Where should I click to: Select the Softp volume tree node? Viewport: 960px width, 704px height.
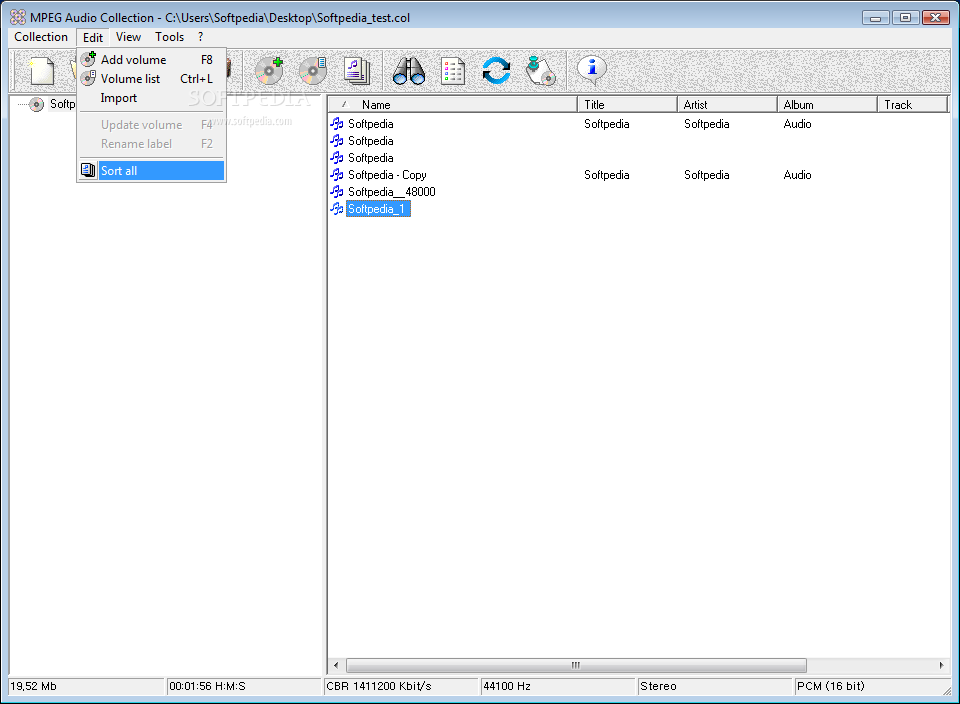(62, 104)
